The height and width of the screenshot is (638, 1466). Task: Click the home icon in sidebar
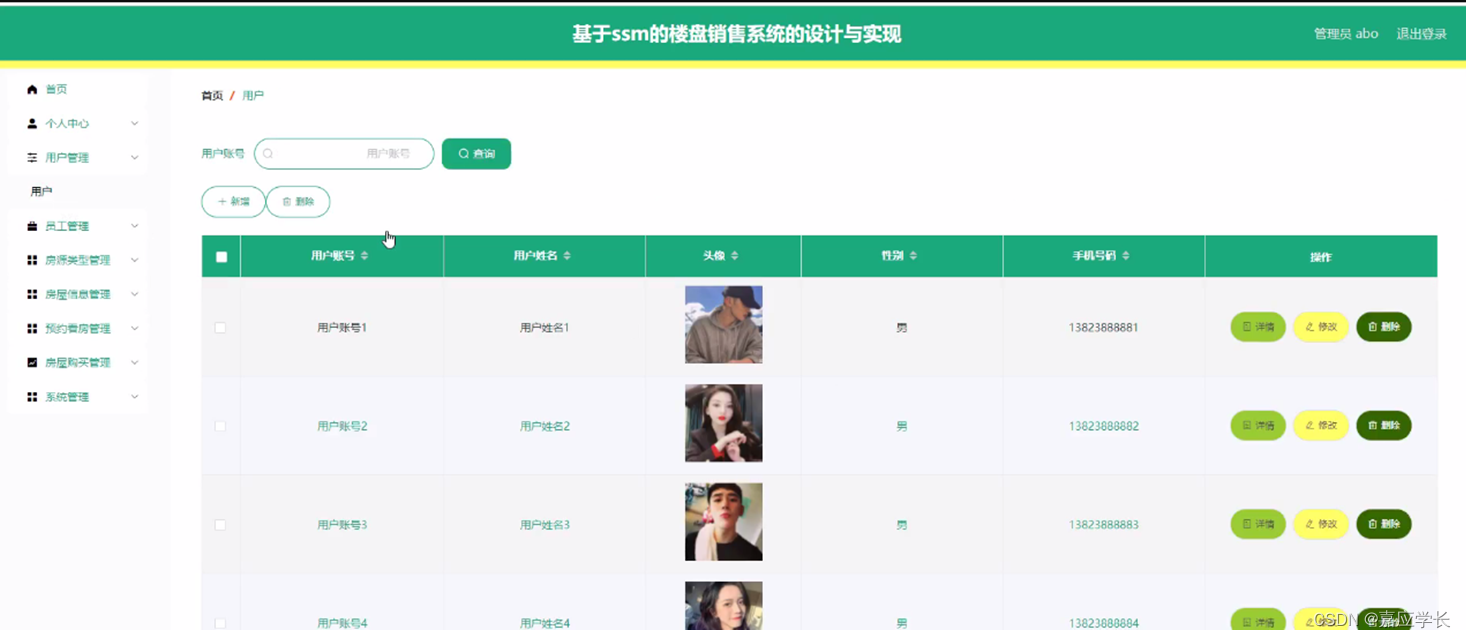tap(32, 90)
